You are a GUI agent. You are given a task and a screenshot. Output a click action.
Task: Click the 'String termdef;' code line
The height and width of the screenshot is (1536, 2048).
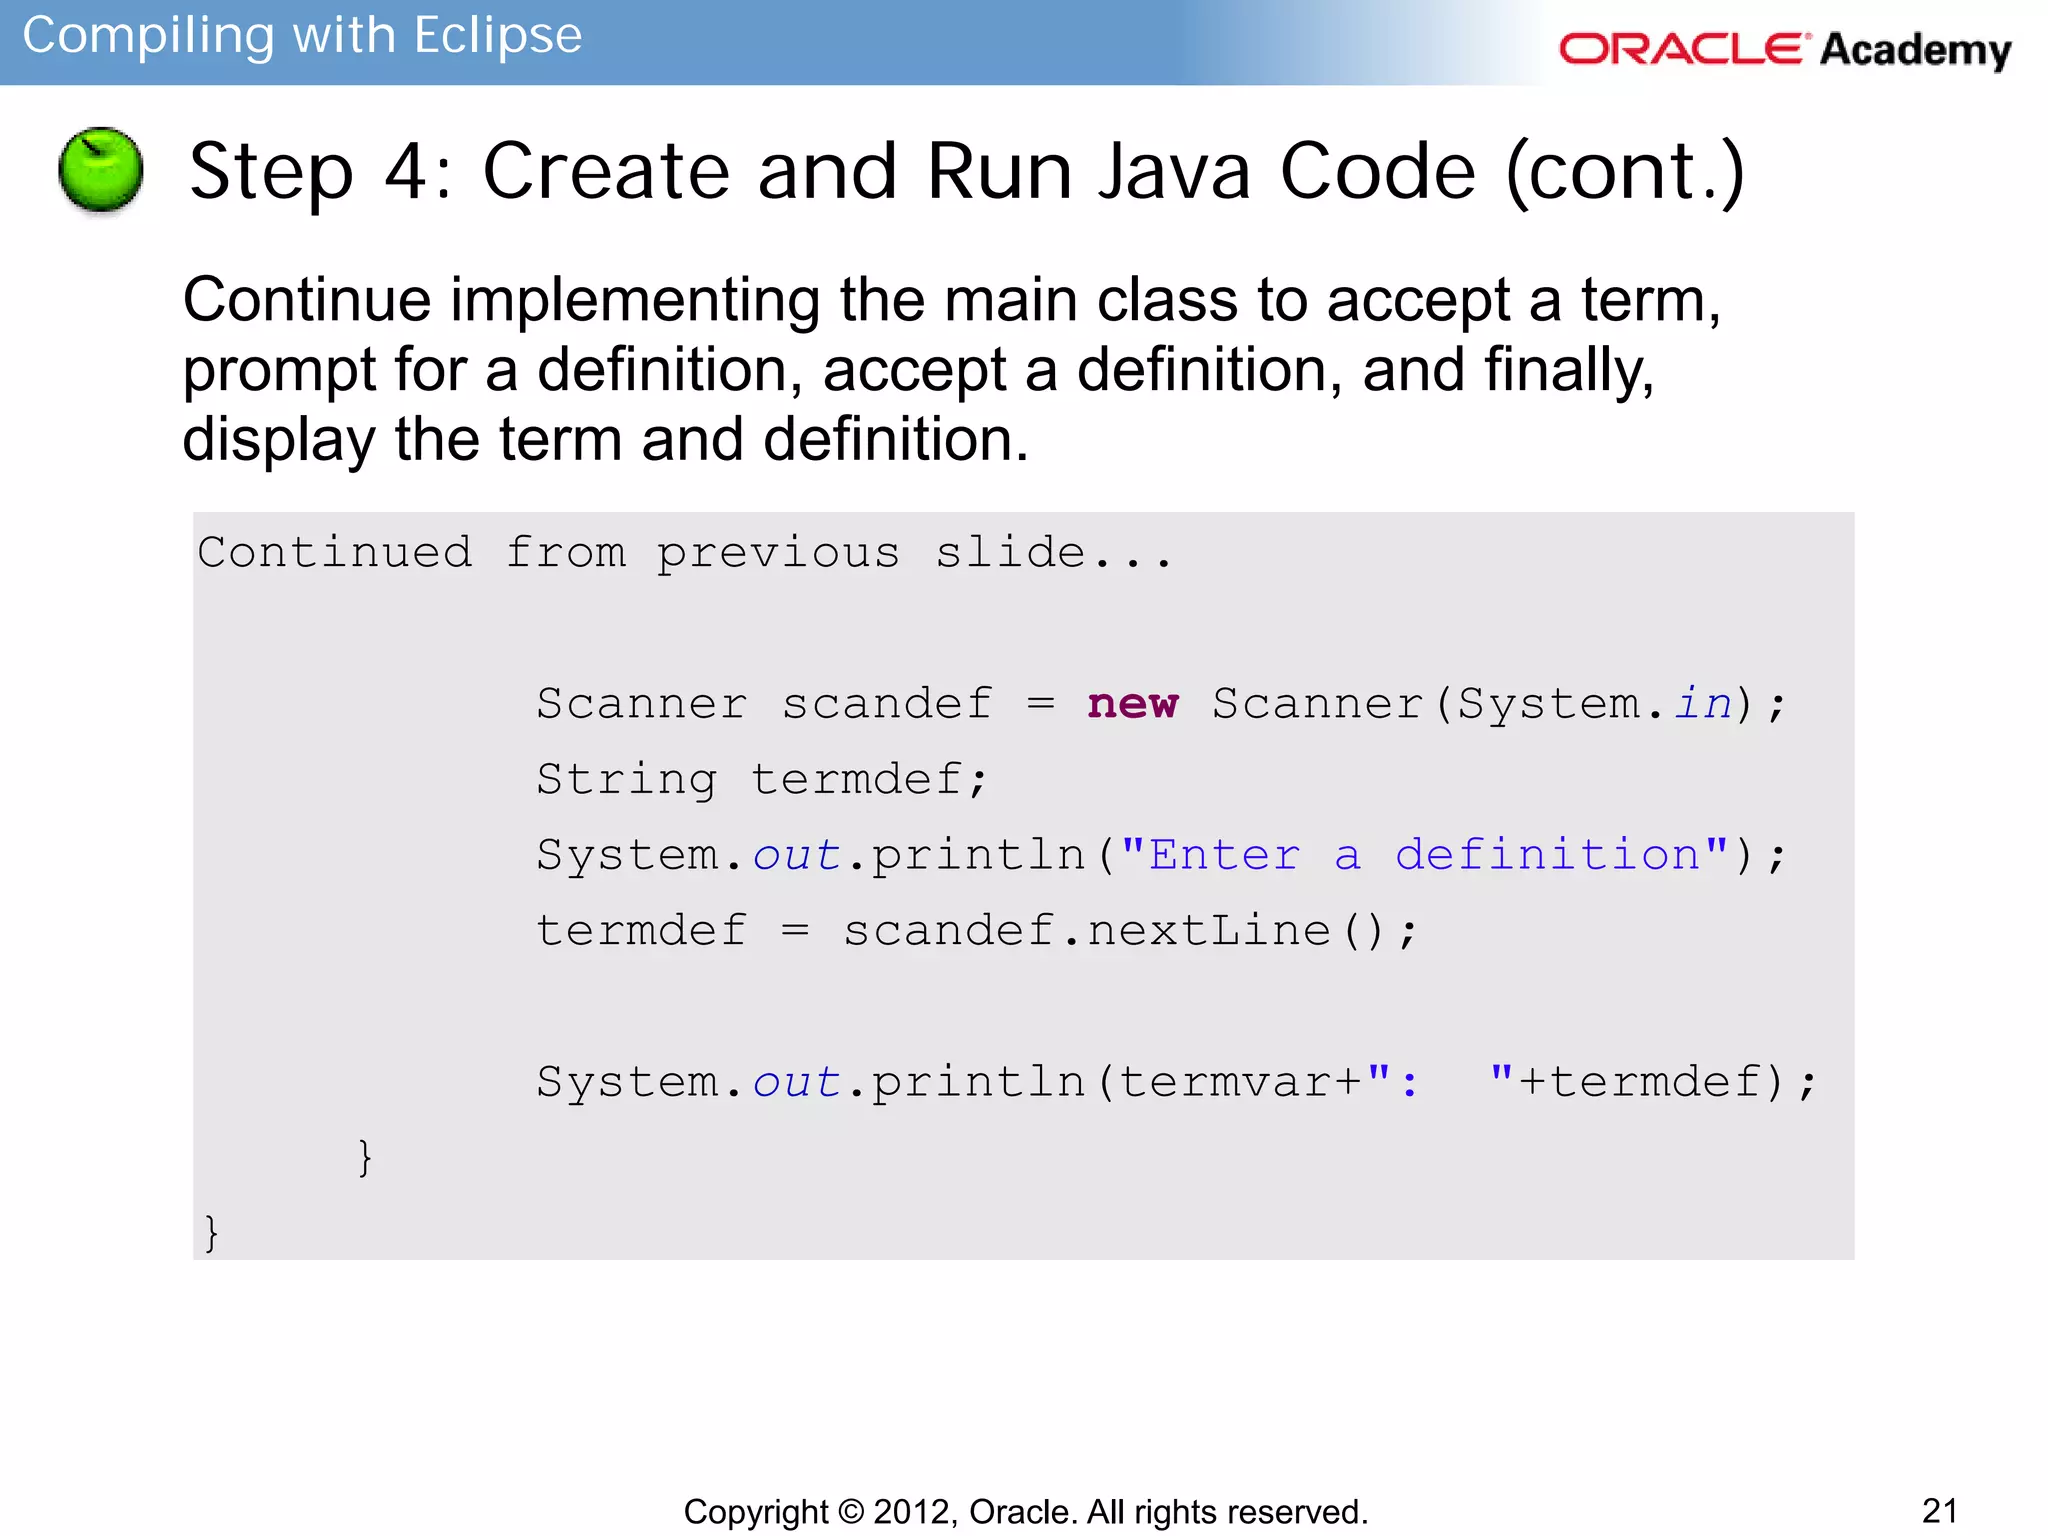[x=762, y=780]
